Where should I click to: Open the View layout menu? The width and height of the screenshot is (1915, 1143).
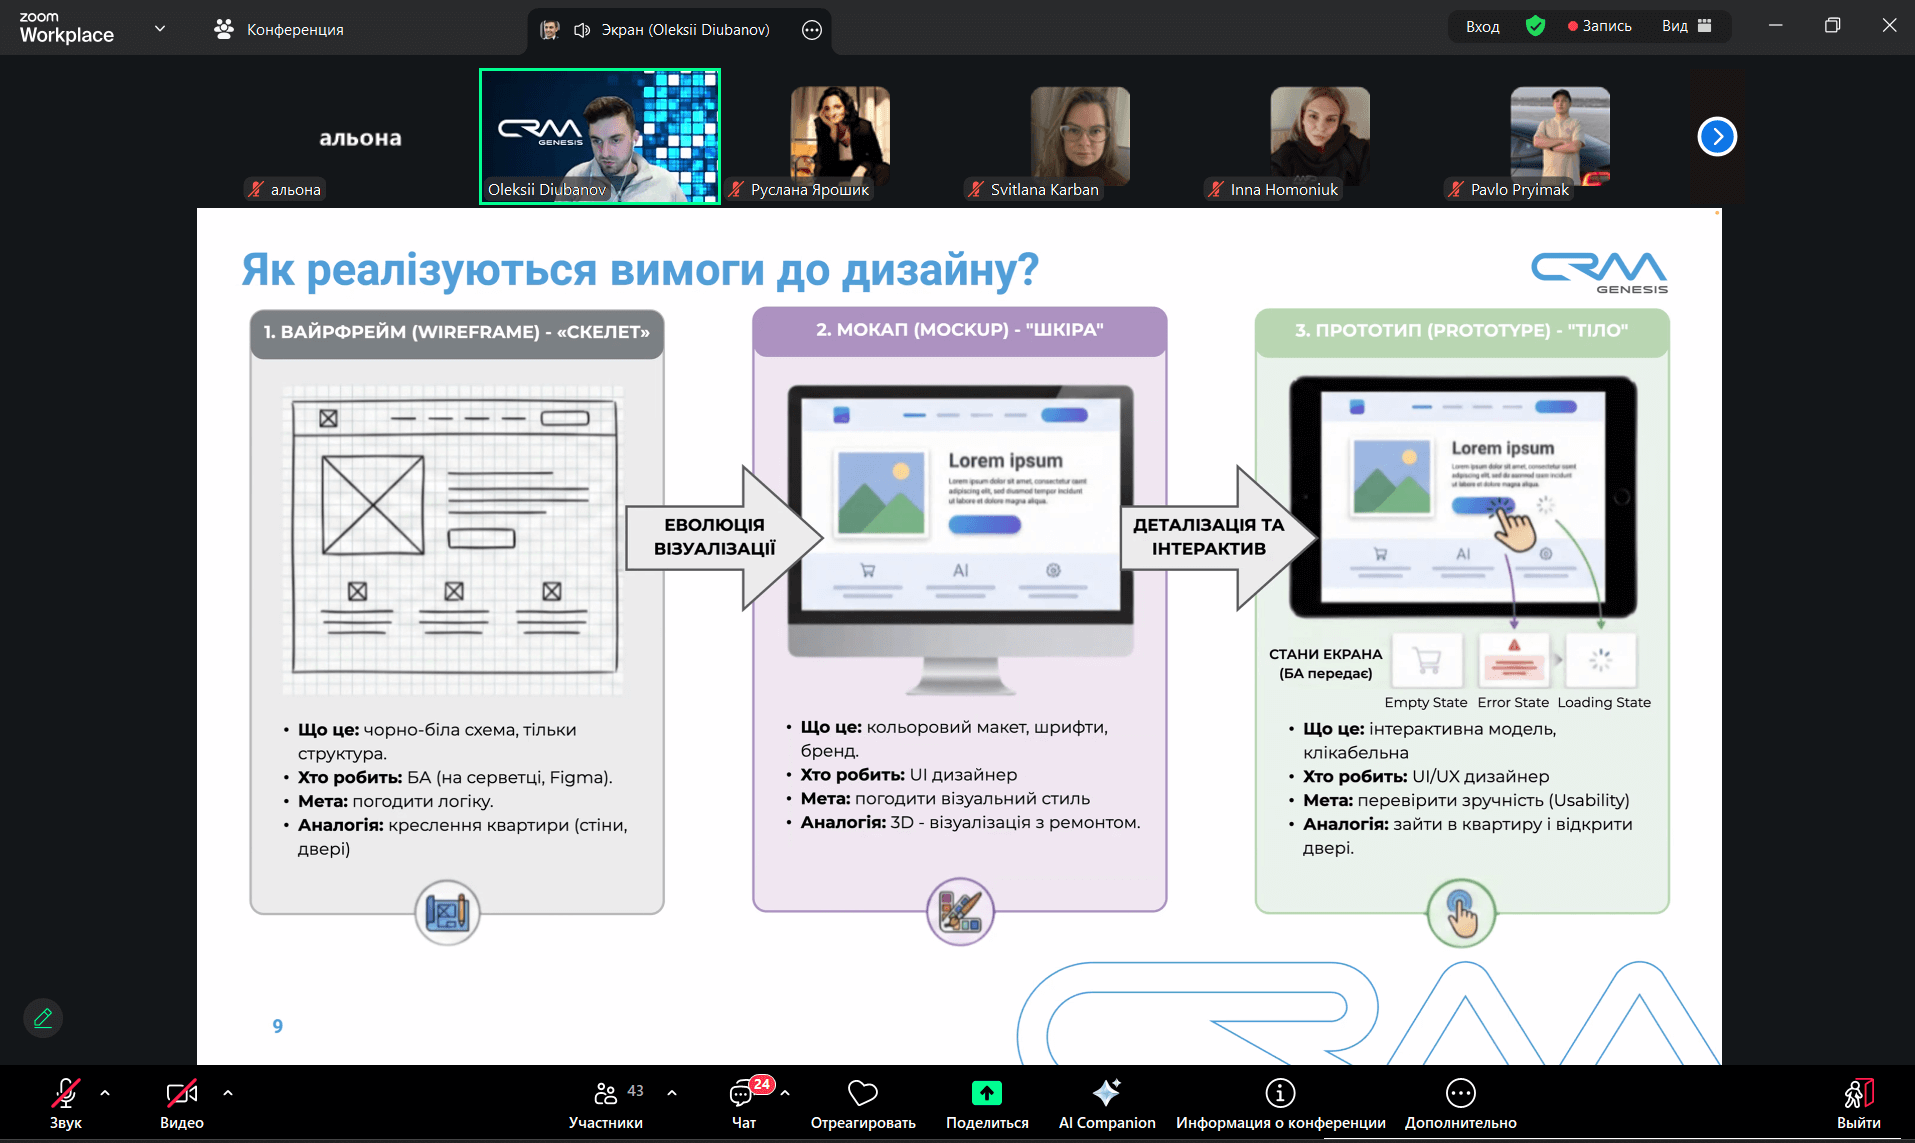coord(1686,27)
